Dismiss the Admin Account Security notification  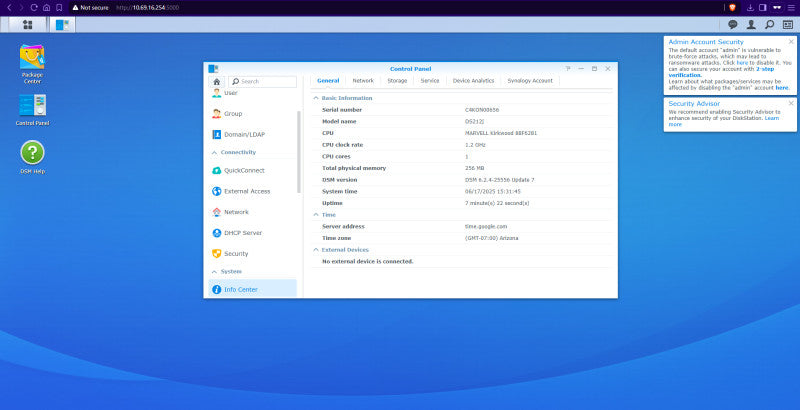coord(791,42)
